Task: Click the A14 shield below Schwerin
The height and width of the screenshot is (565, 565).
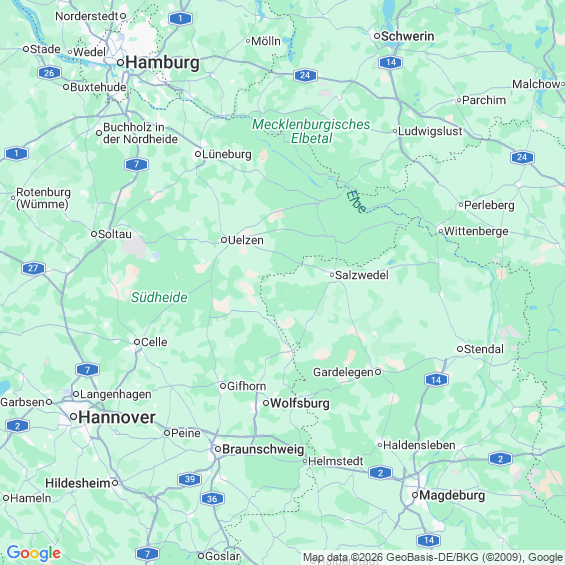Action: pyautogui.click(x=391, y=62)
